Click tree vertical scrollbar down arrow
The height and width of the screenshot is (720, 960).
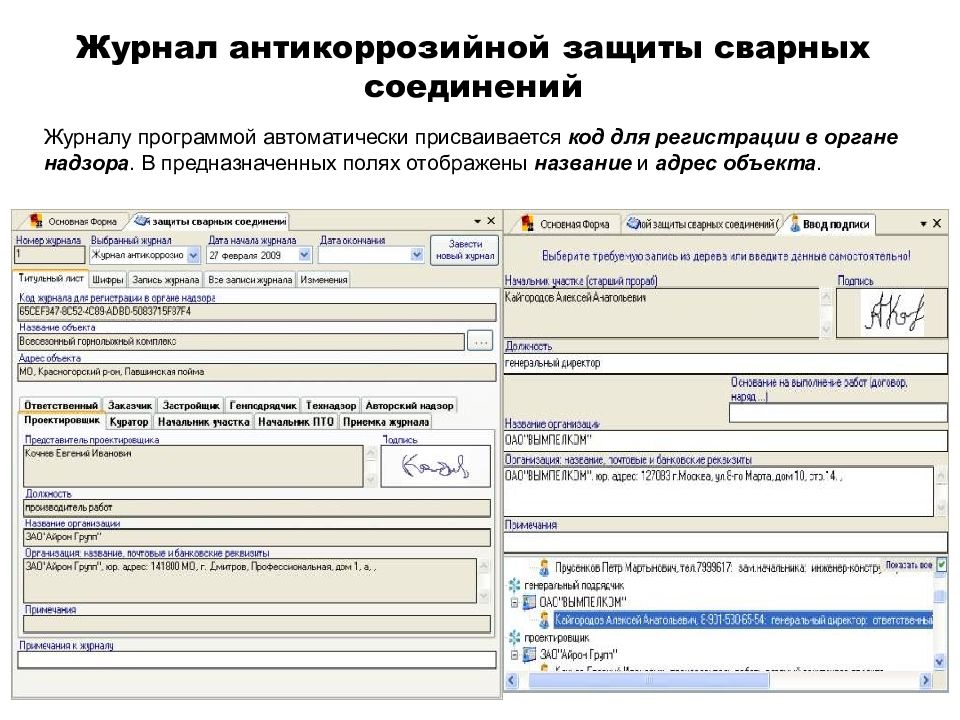pyautogui.click(x=940, y=661)
